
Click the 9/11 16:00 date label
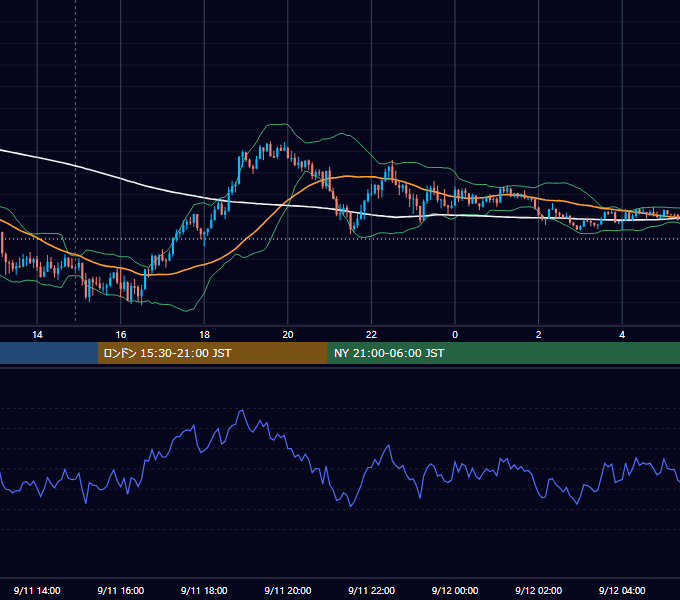point(121,590)
